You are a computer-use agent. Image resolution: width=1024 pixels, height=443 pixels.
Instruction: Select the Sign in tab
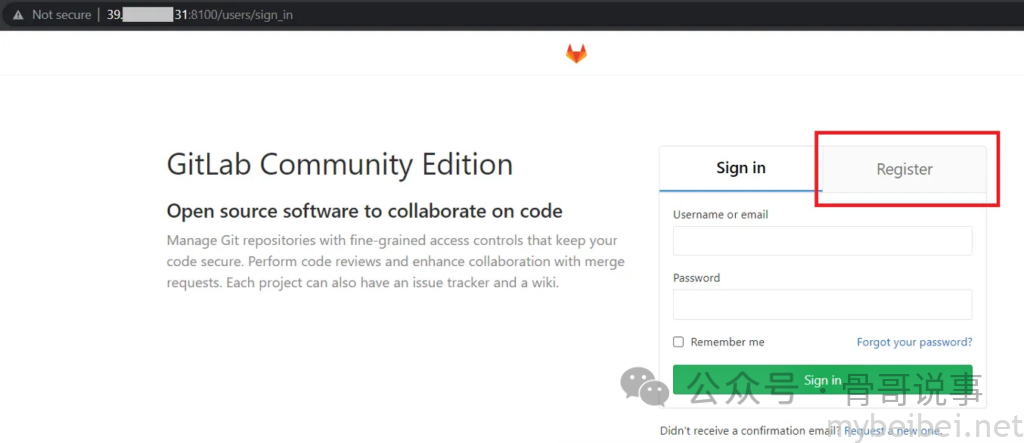coord(741,169)
